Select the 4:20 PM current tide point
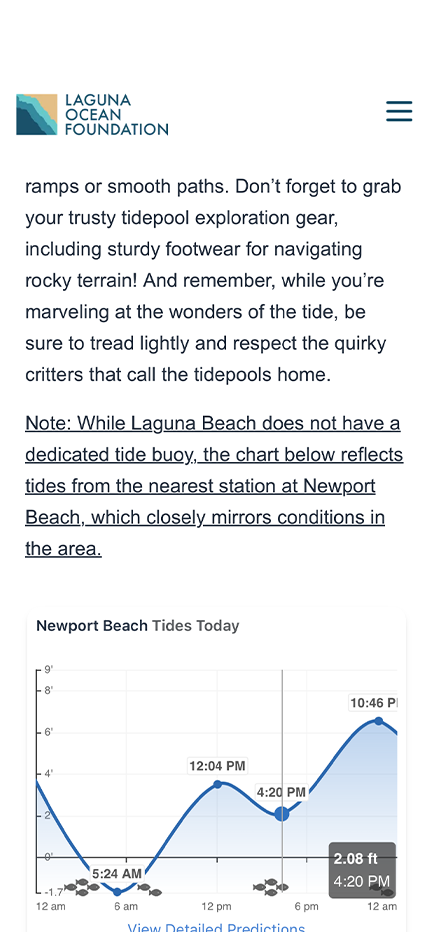The height and width of the screenshot is (932, 430). [x=282, y=814]
